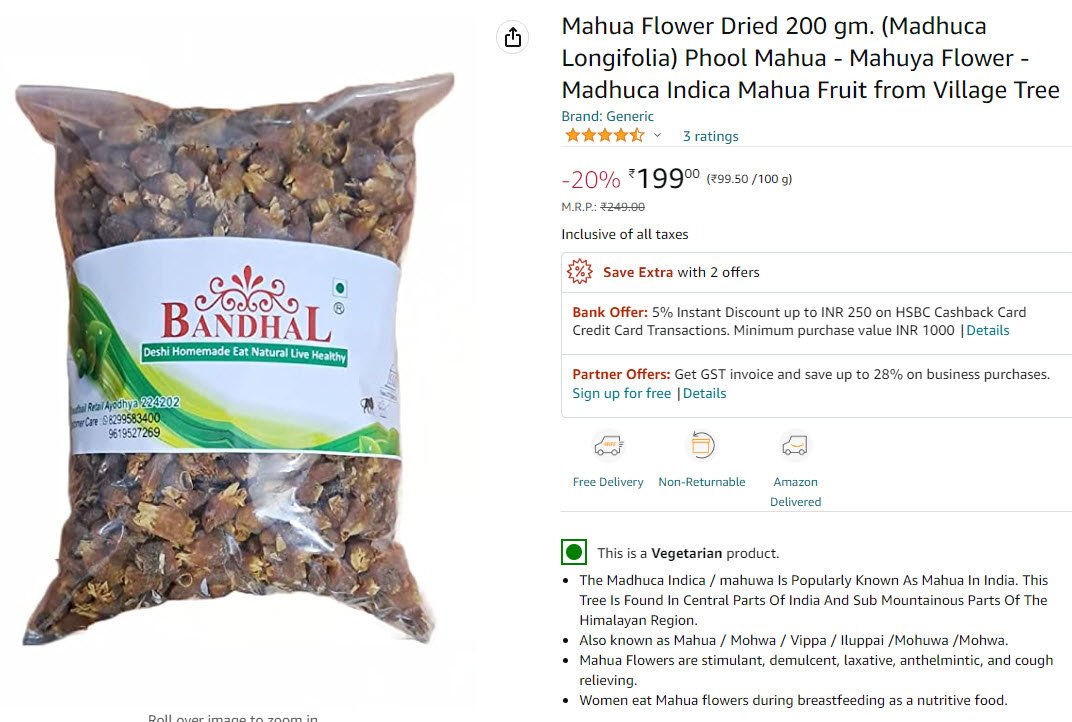
Task: Click the Save Extra with 2 offers header
Action: click(x=681, y=272)
